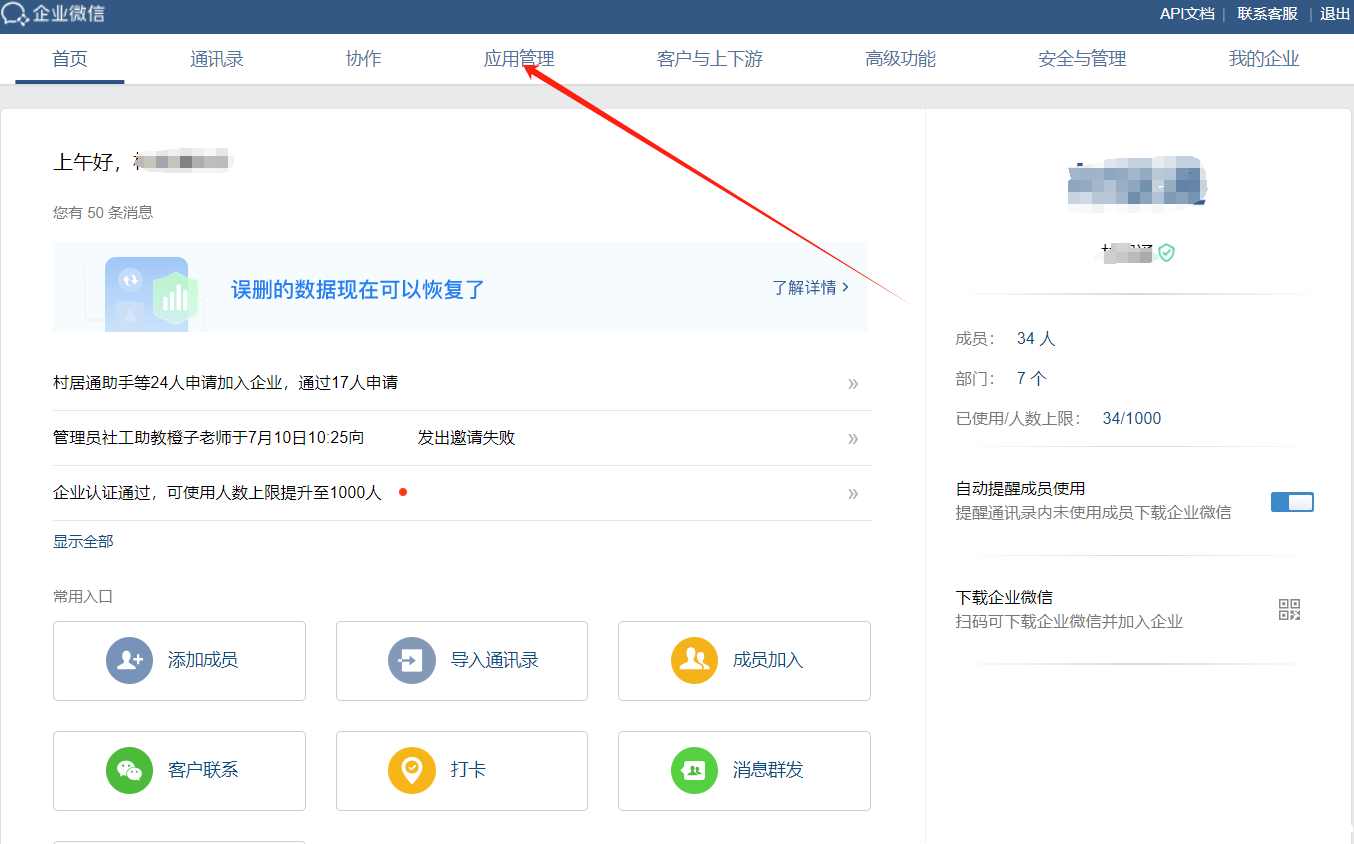1354x844 pixels.
Task: Go to the 安全与管理 tab
Action: (x=1082, y=59)
